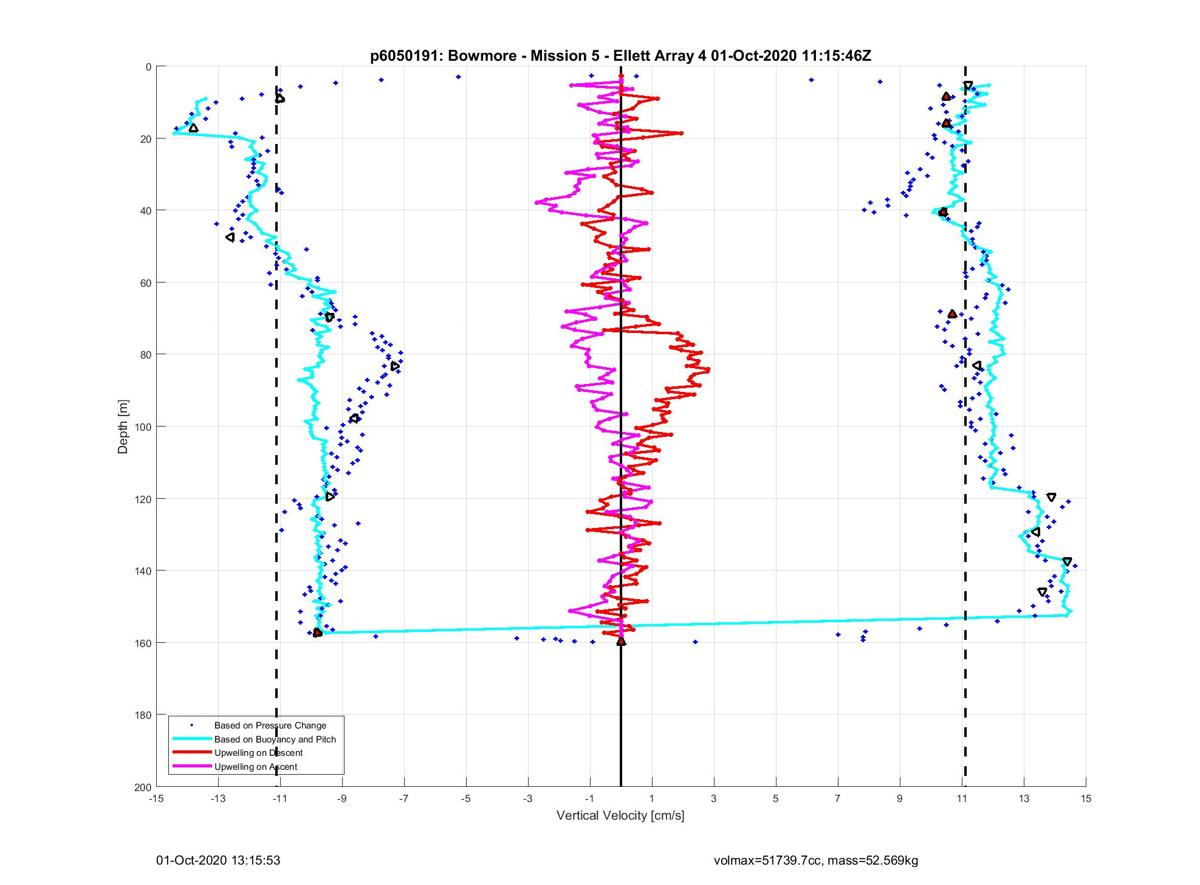Viewport: 1200px width, 885px height.
Task: Click depth axis tick label "100"
Action: (141, 427)
